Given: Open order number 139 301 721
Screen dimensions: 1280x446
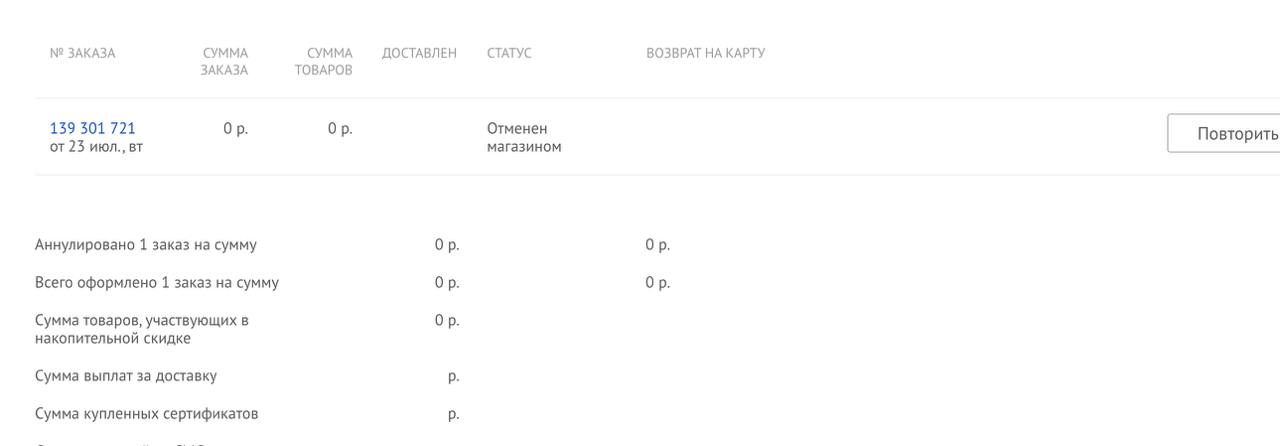Looking at the screenshot, I should pos(92,128).
